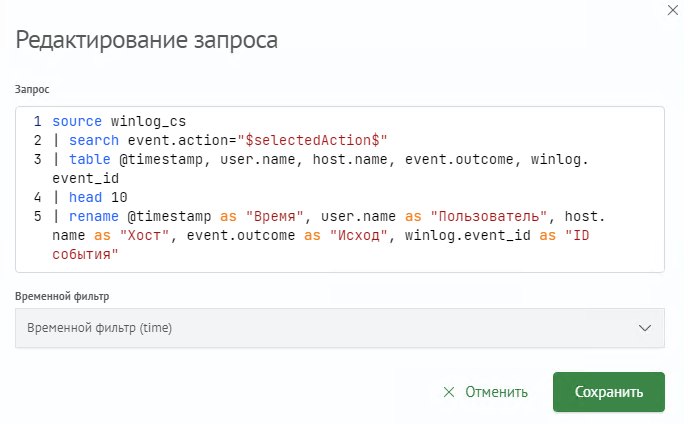Click the X icon beside Отменить
This screenshot has height=424, width=684.
(x=448, y=392)
